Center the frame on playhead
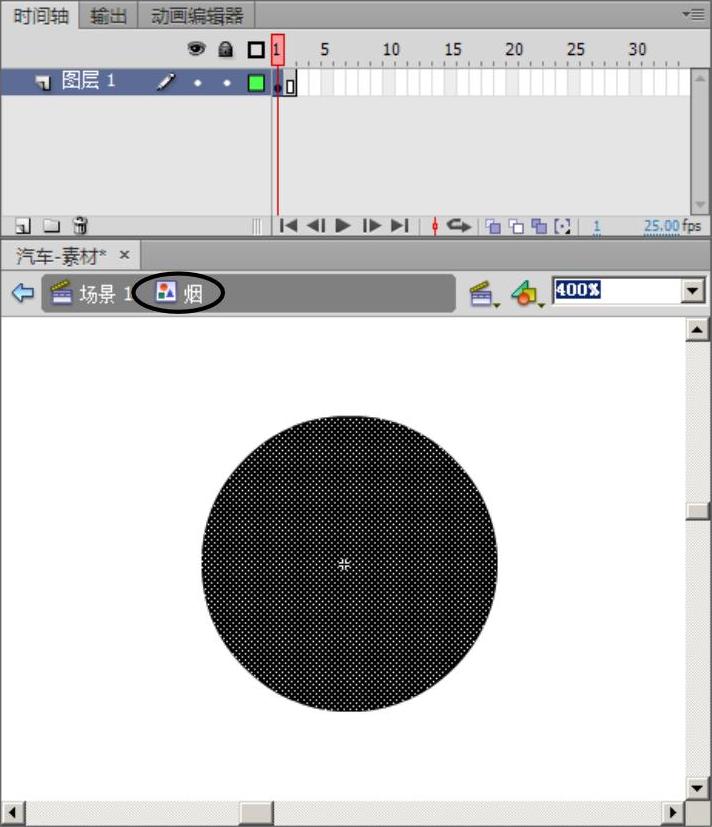 click(x=435, y=226)
